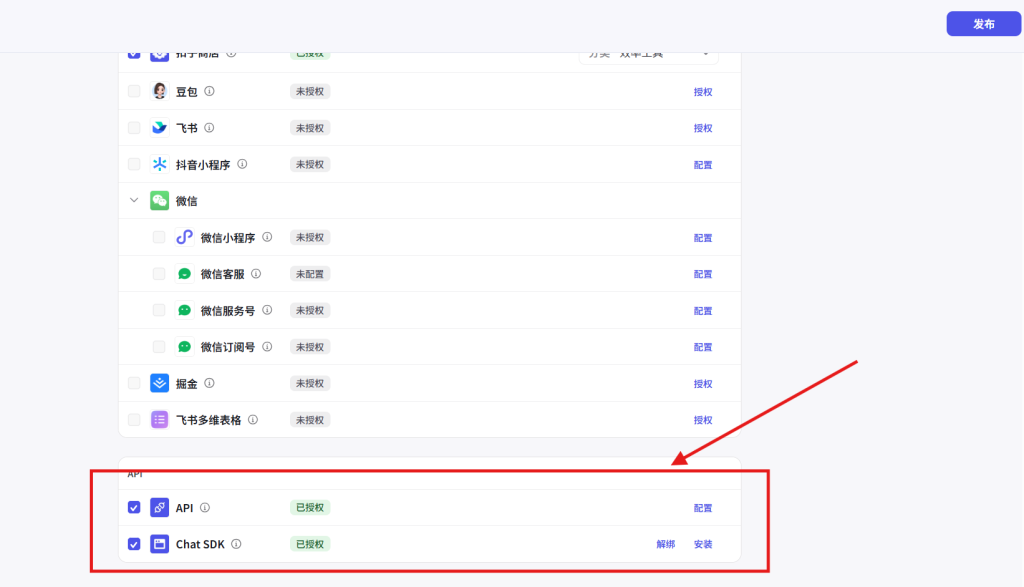Tick the 微信服务号 checkbox
Image resolution: width=1024 pixels, height=587 pixels.
159,310
